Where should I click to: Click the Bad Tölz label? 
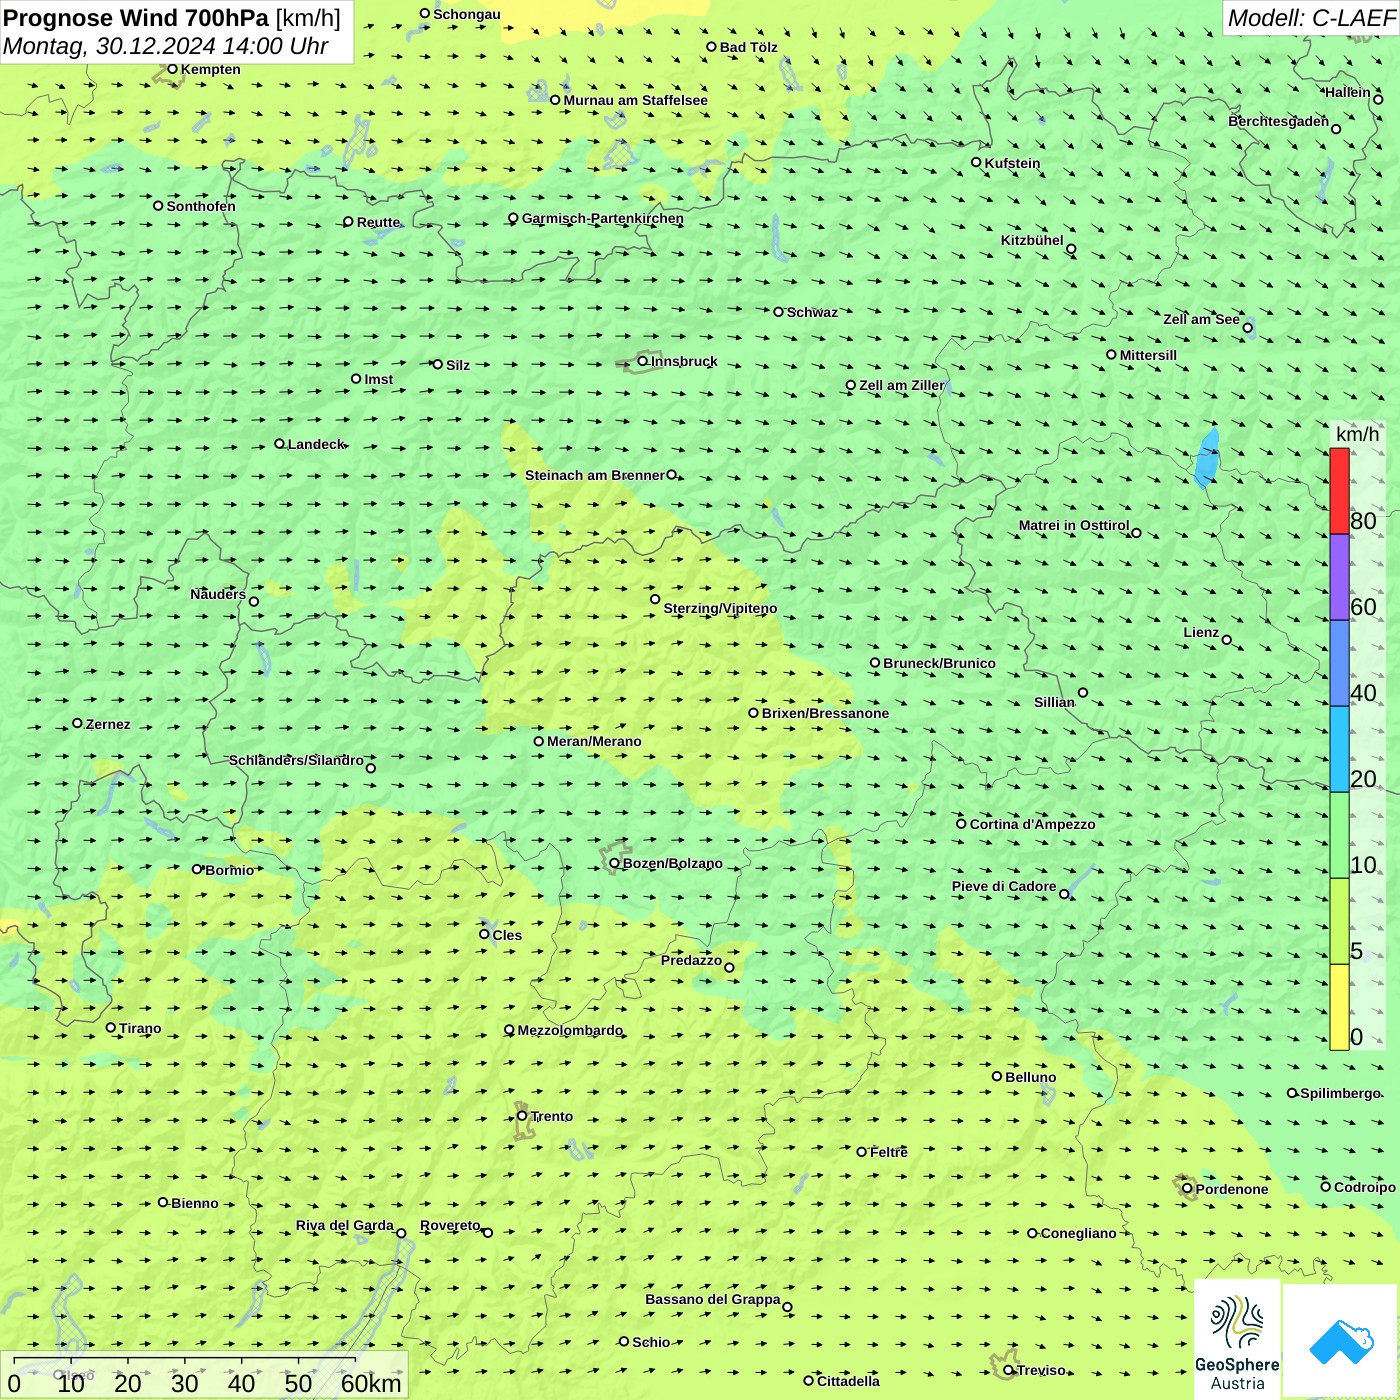tap(748, 47)
